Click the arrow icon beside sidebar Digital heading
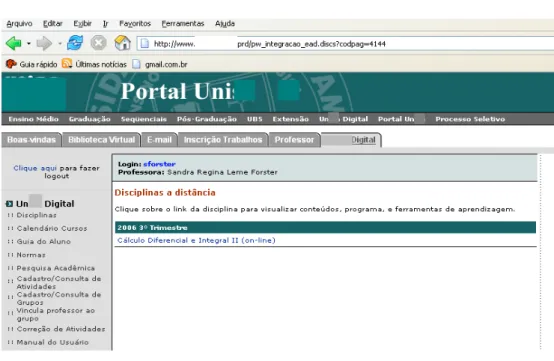Image resolution: width=554 pixels, height=361 pixels. click(10, 204)
